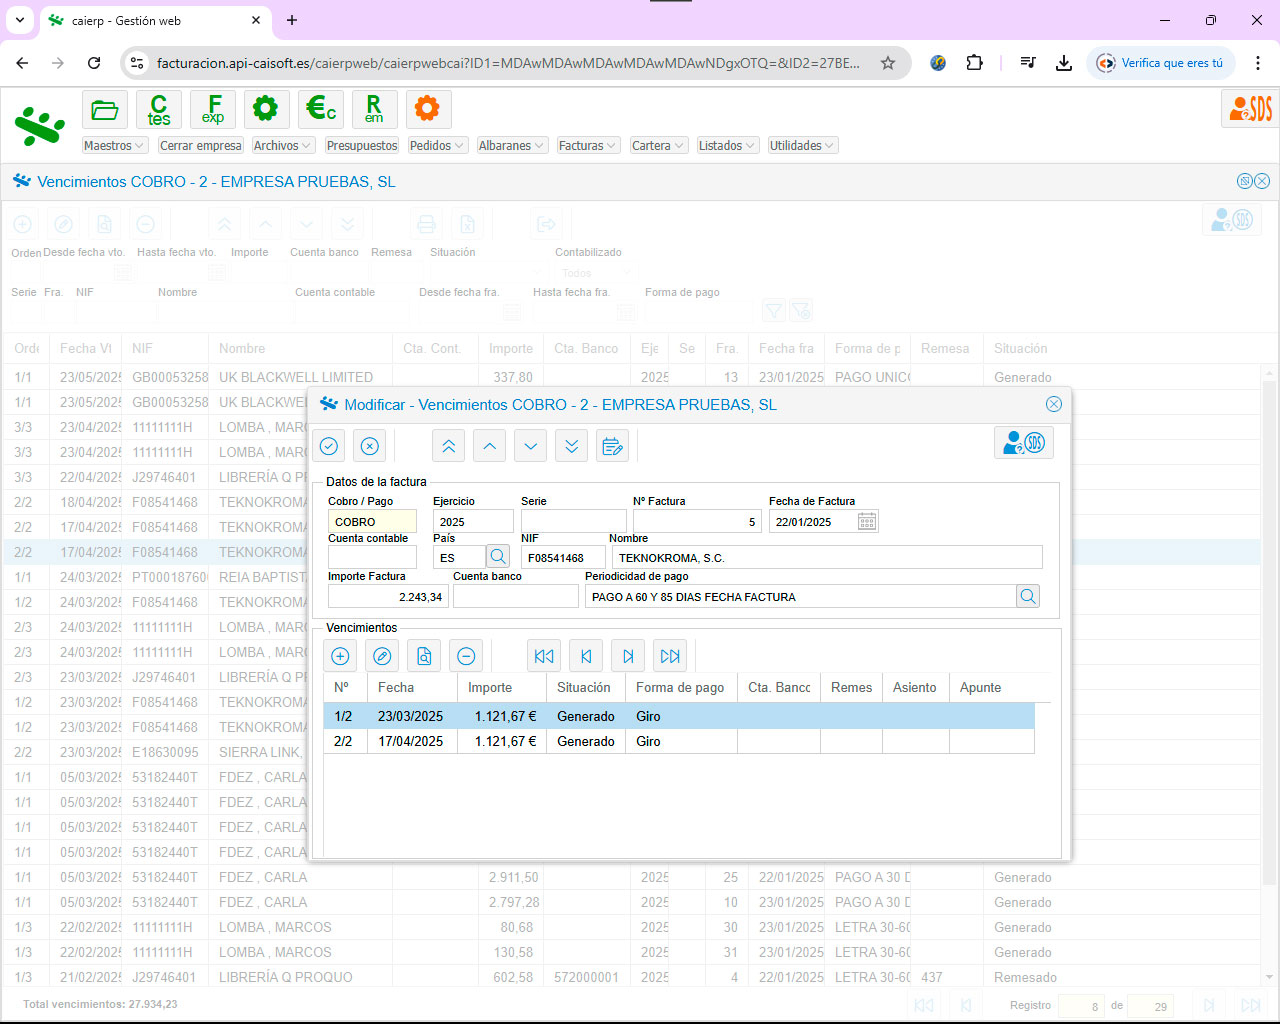Search country with the País magnifier icon
Viewport: 1280px width, 1024px height.
pyautogui.click(x=498, y=557)
